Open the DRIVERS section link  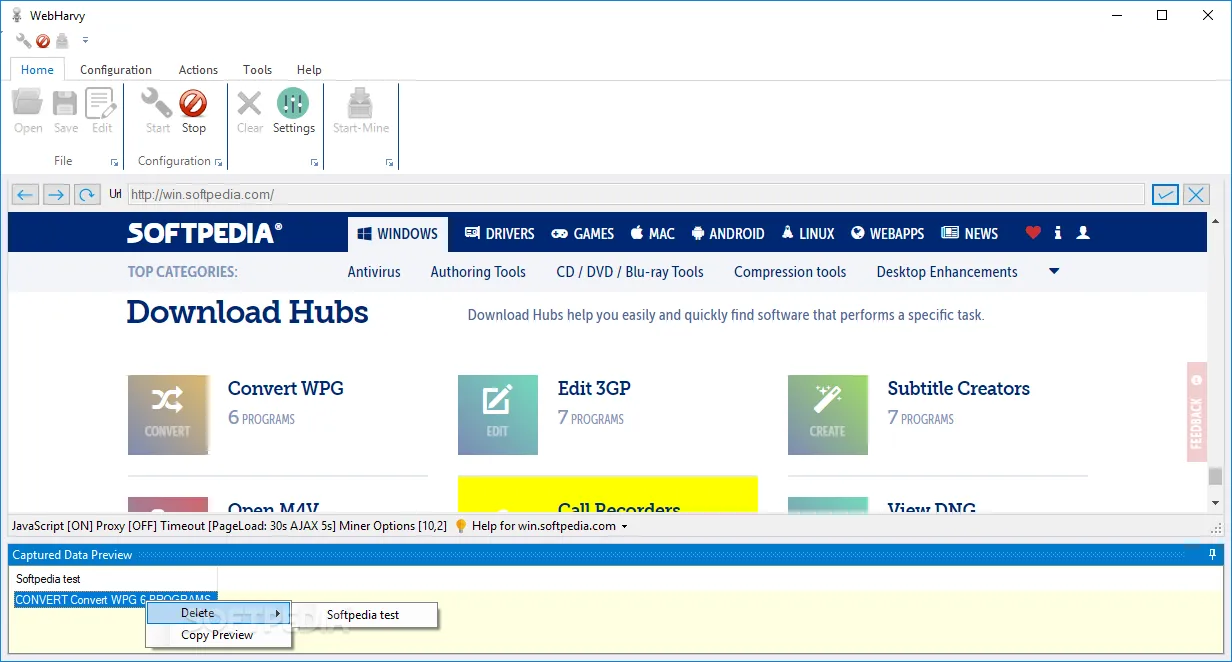click(499, 233)
